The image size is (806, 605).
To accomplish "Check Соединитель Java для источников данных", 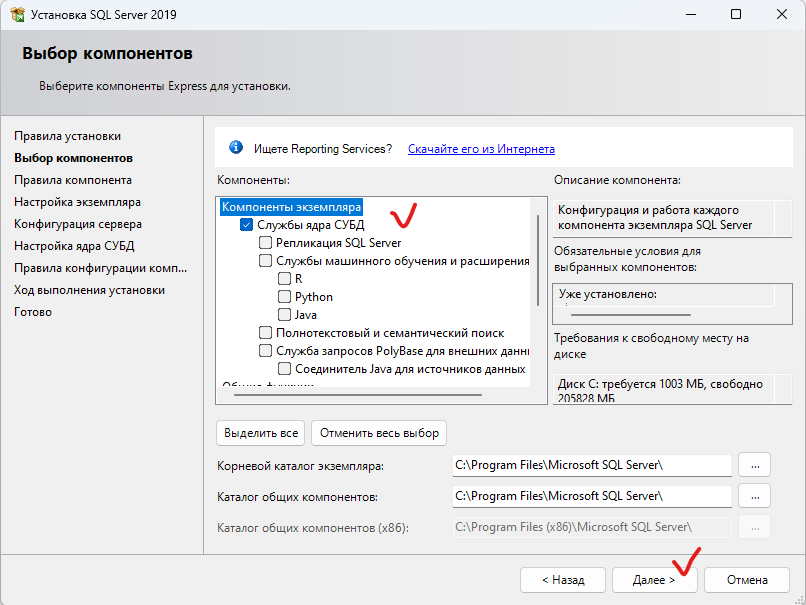I will click(x=284, y=369).
